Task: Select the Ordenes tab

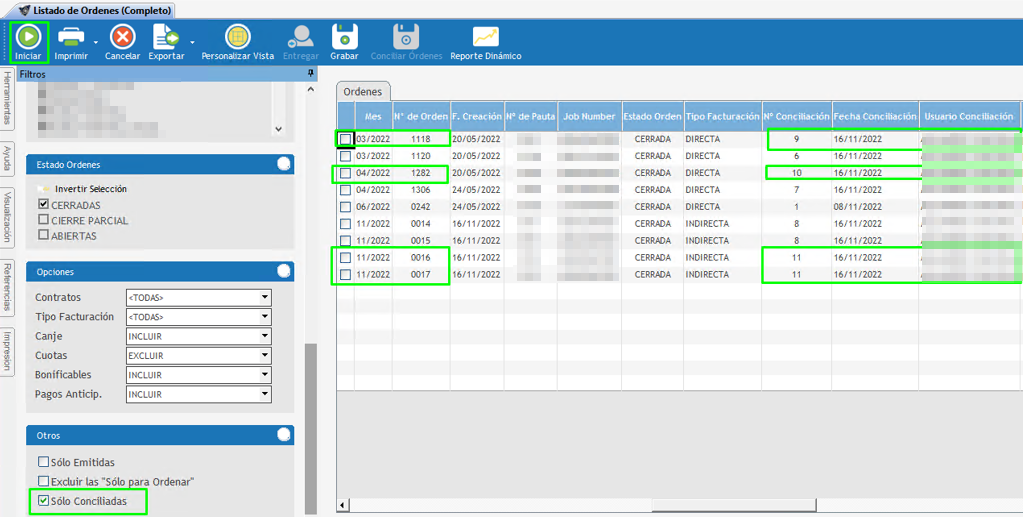Action: (363, 92)
